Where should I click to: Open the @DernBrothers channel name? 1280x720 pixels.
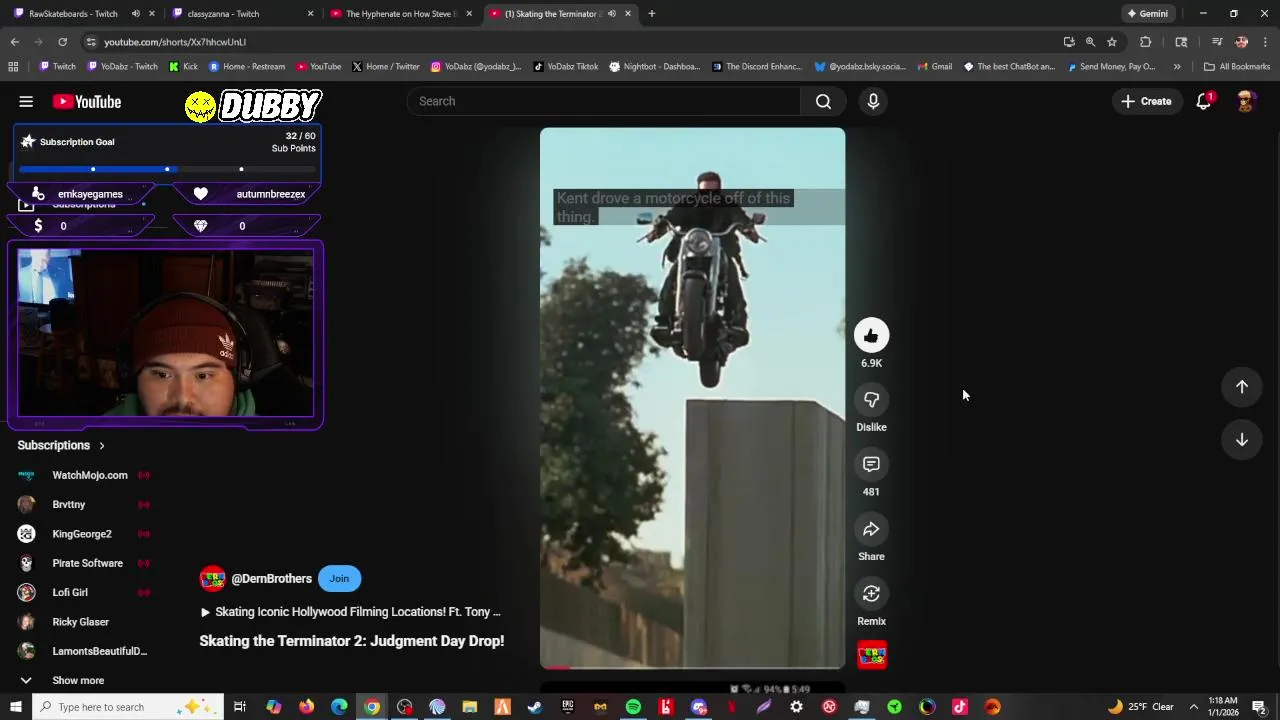271,578
